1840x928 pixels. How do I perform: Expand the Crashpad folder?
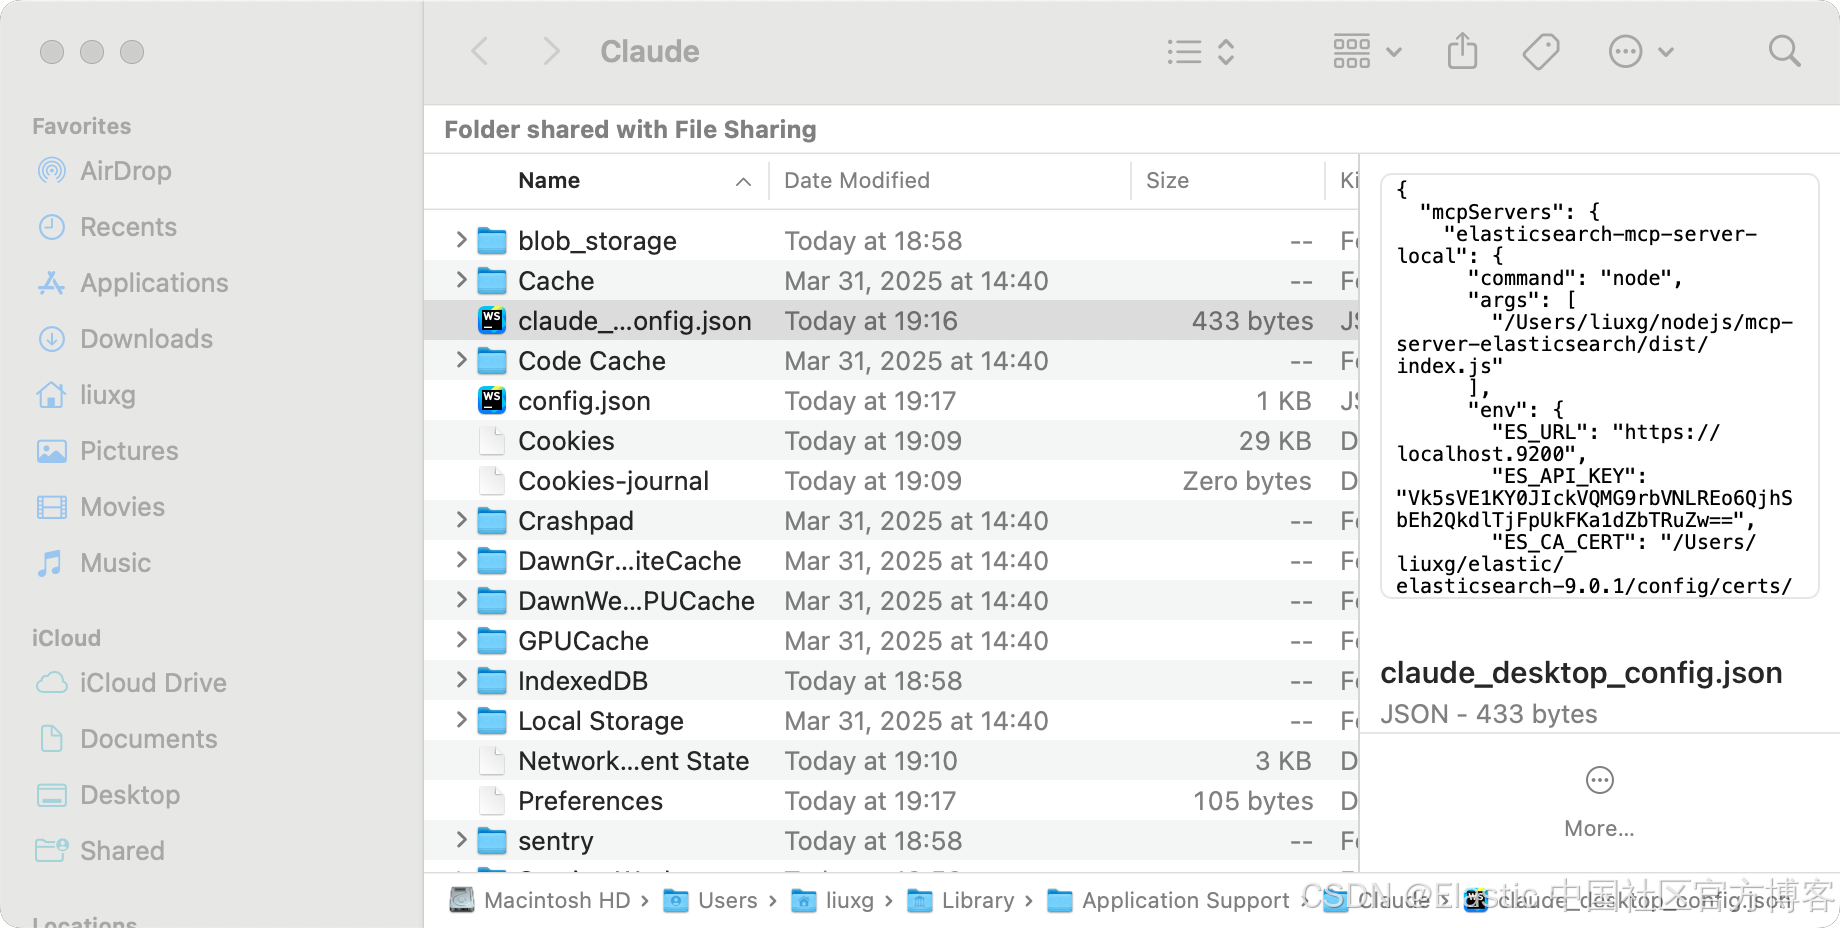click(461, 520)
